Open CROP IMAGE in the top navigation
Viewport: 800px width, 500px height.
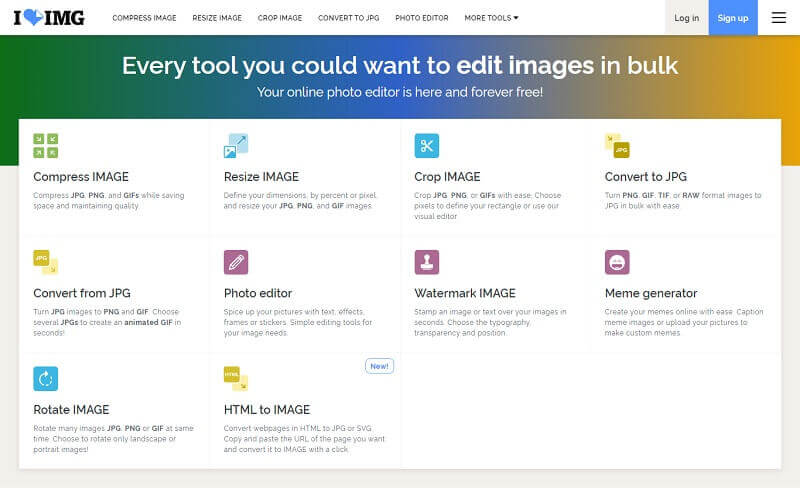280,18
